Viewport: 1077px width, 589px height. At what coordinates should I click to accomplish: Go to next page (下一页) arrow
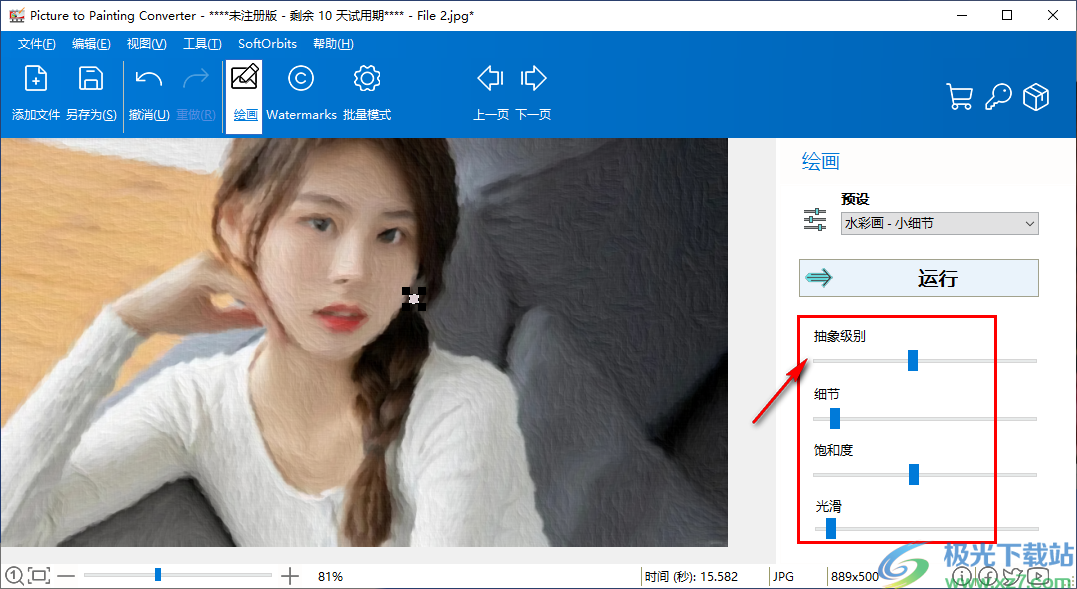click(x=533, y=78)
